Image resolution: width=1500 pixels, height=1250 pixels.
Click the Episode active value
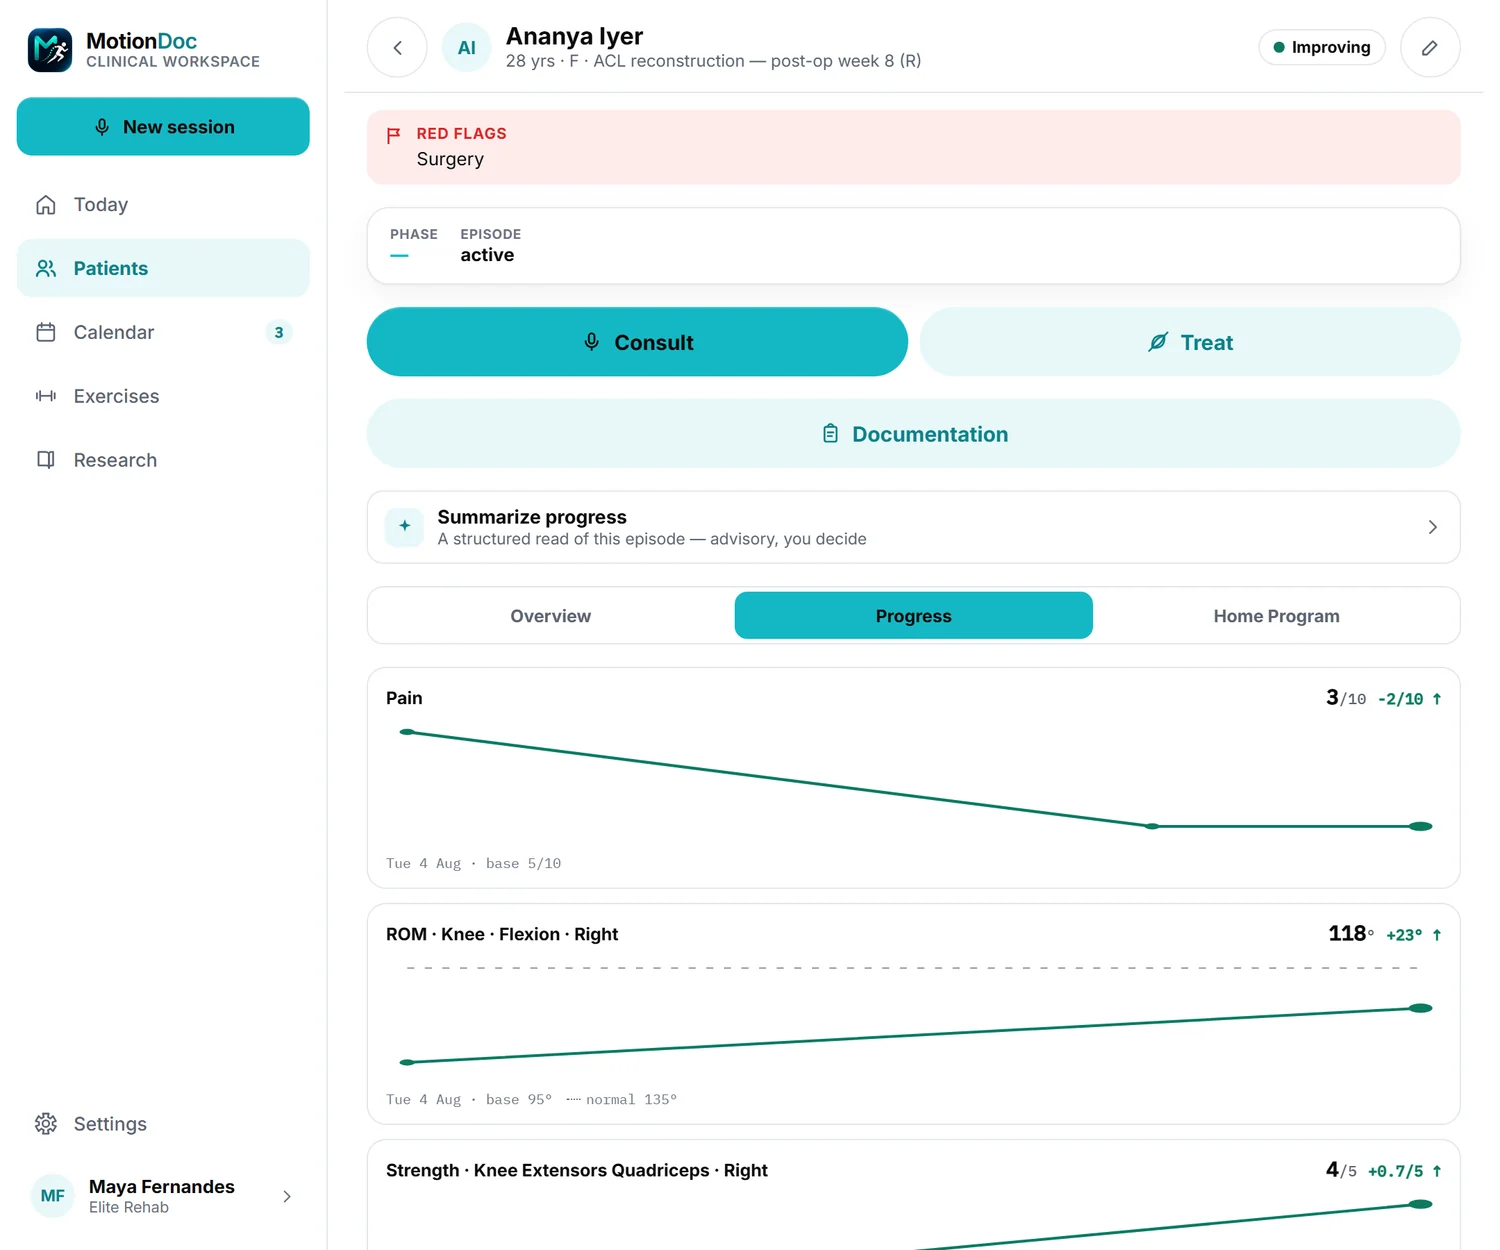click(487, 255)
